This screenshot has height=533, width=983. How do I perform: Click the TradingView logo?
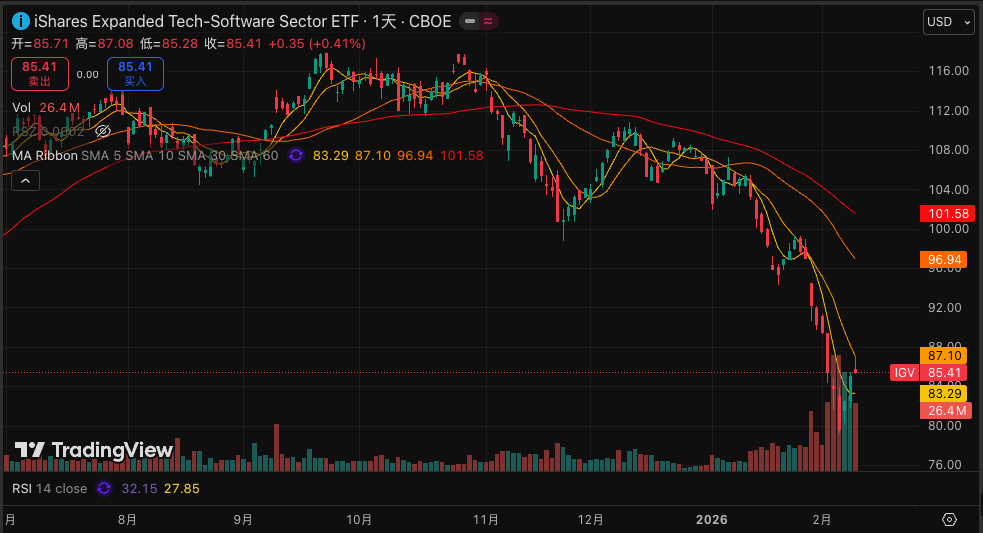pos(94,450)
